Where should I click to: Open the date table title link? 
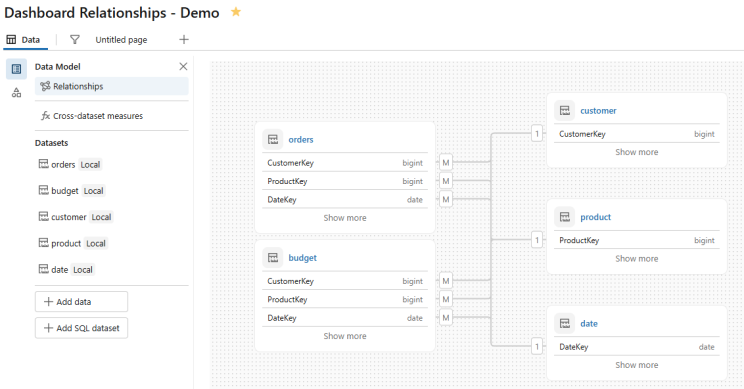click(x=589, y=324)
